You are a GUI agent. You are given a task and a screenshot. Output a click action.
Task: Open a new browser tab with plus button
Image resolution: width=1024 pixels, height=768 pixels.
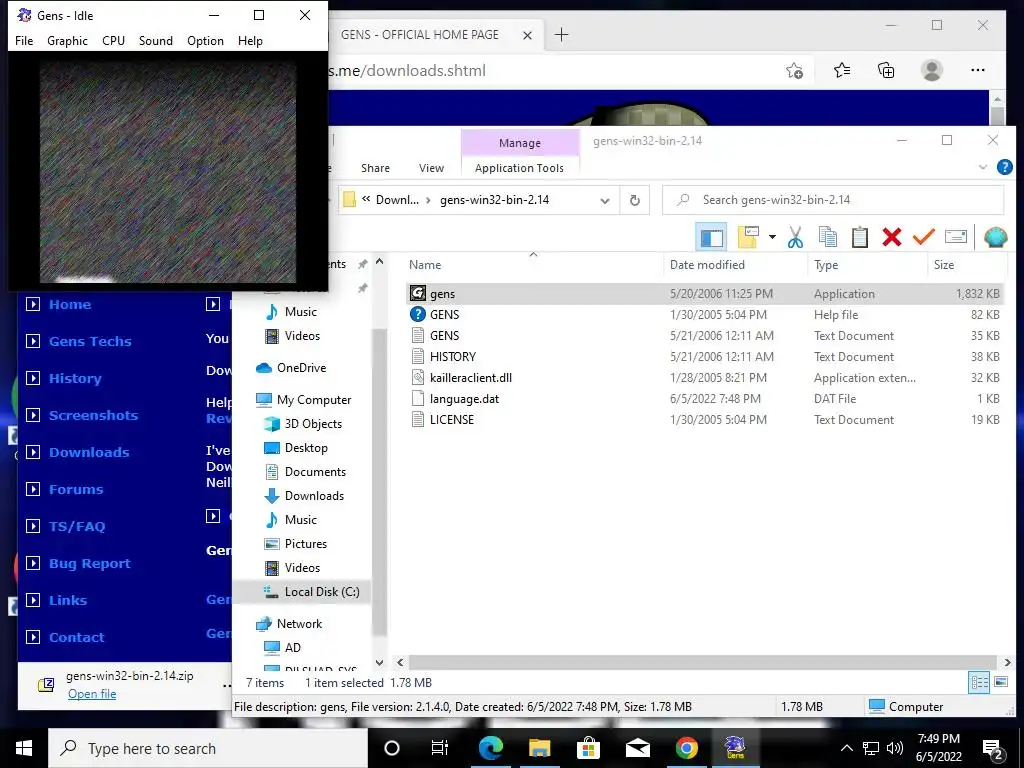[x=562, y=35]
